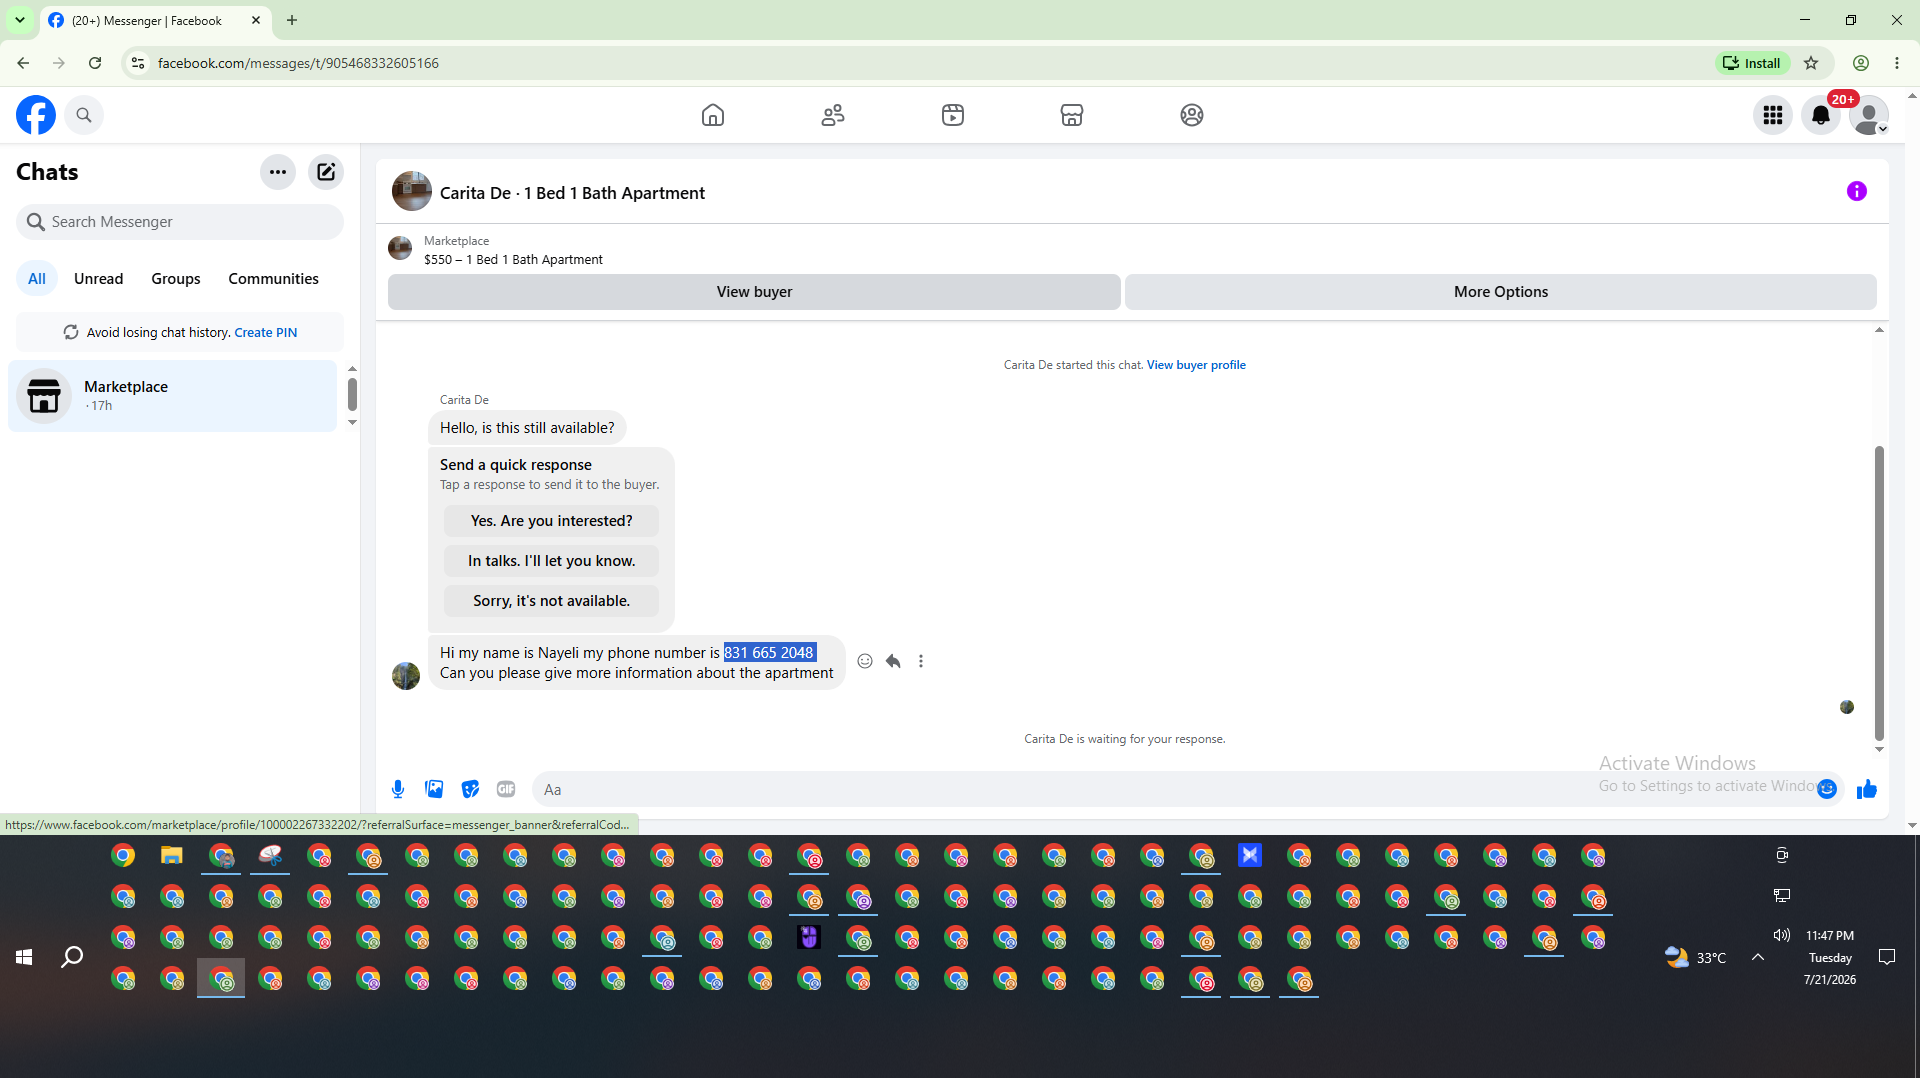Image resolution: width=1920 pixels, height=1078 pixels.
Task: Switch to the Groups tab
Action: (176, 279)
